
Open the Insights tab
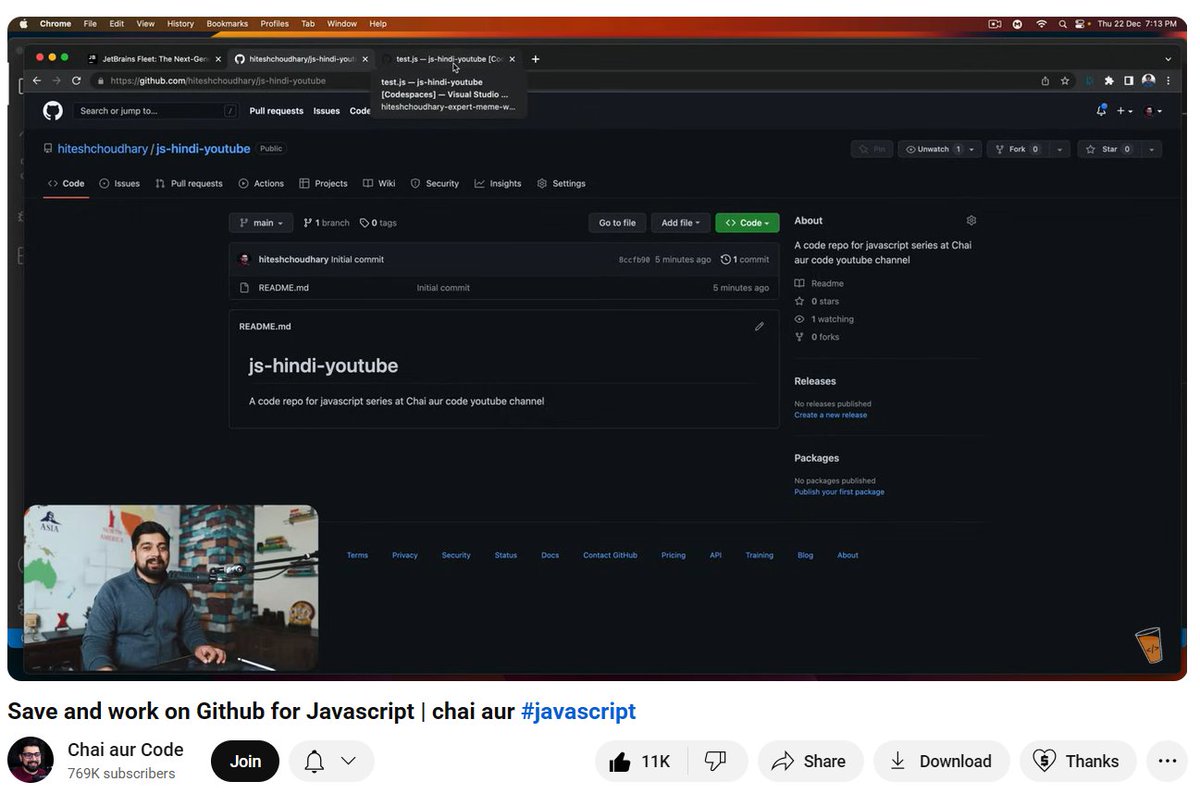click(x=498, y=184)
